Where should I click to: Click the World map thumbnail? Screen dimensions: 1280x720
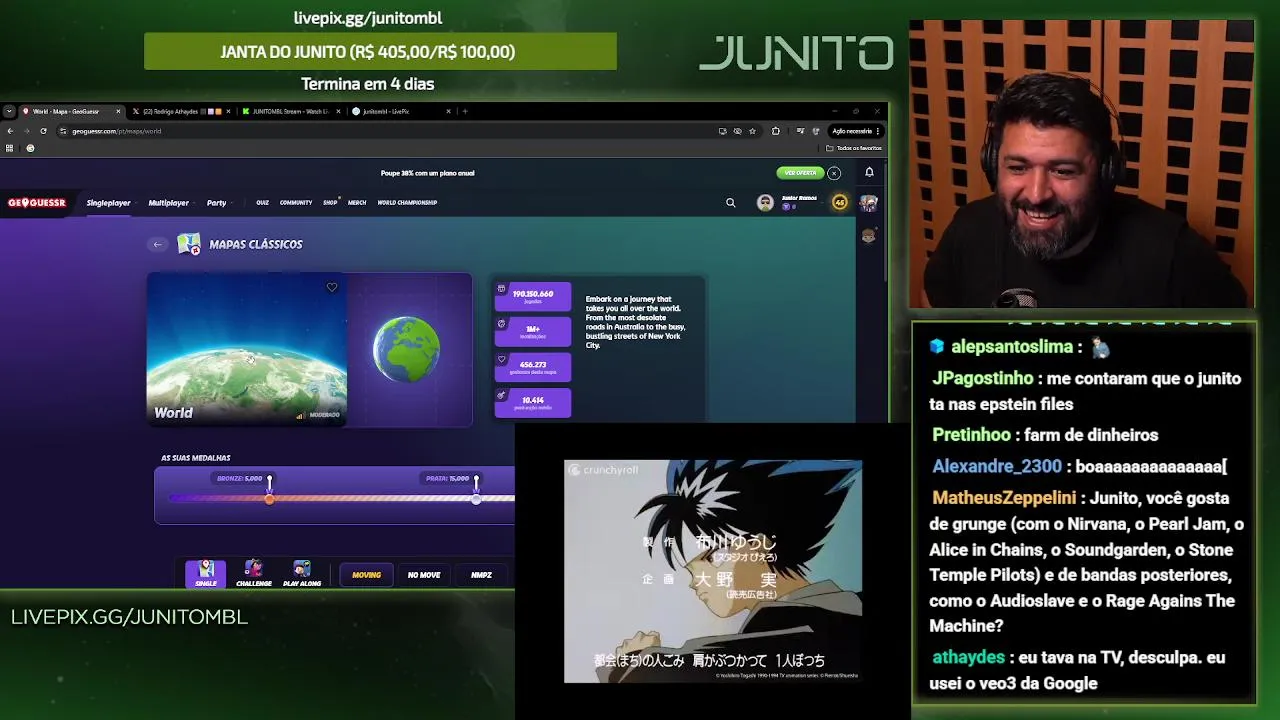point(247,349)
